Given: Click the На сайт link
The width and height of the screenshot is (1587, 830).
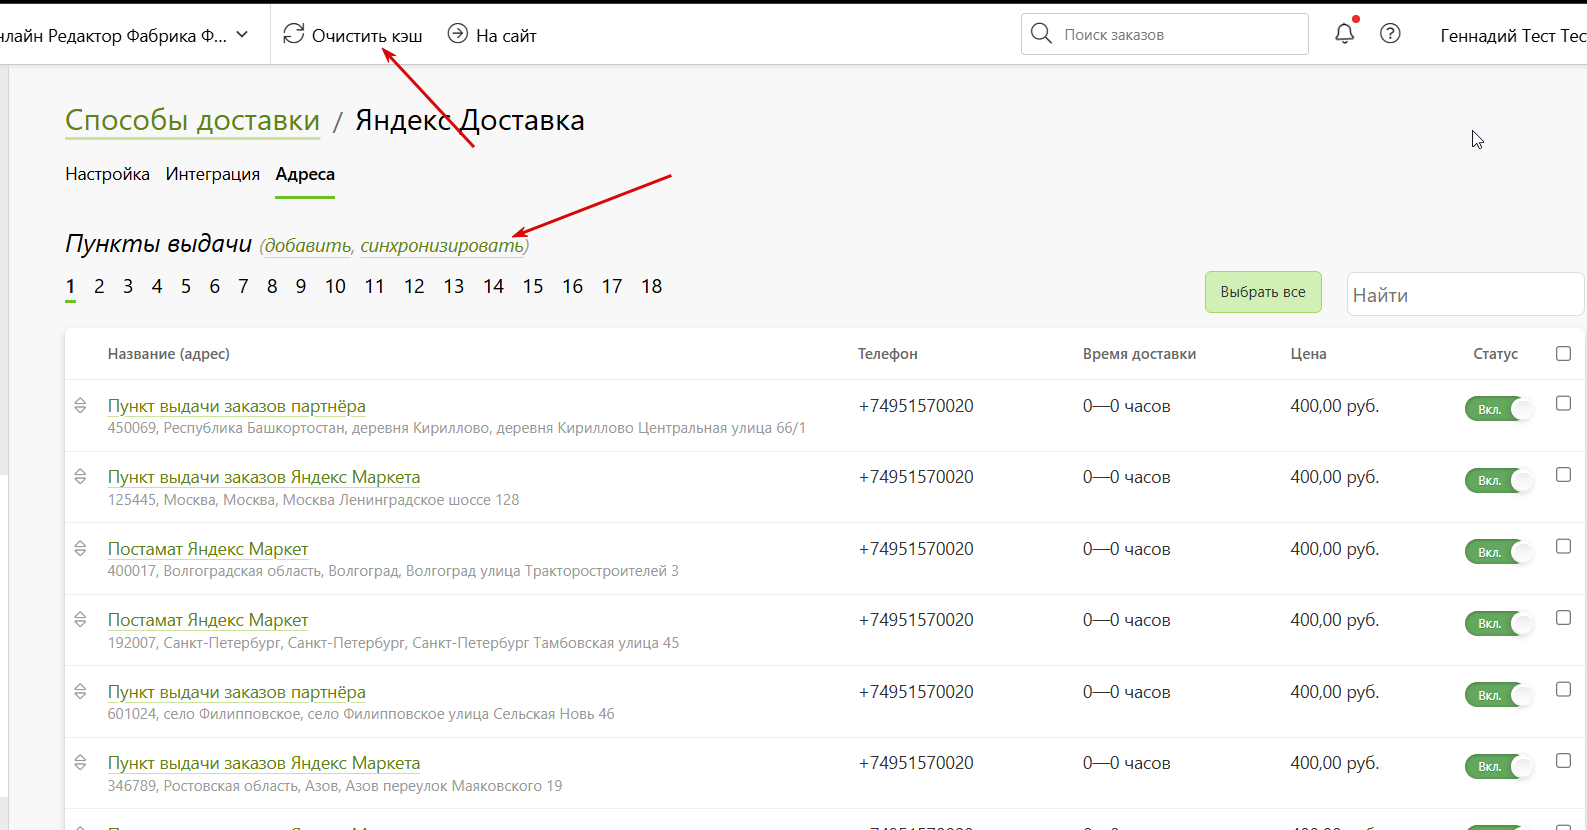Looking at the screenshot, I should point(491,35).
